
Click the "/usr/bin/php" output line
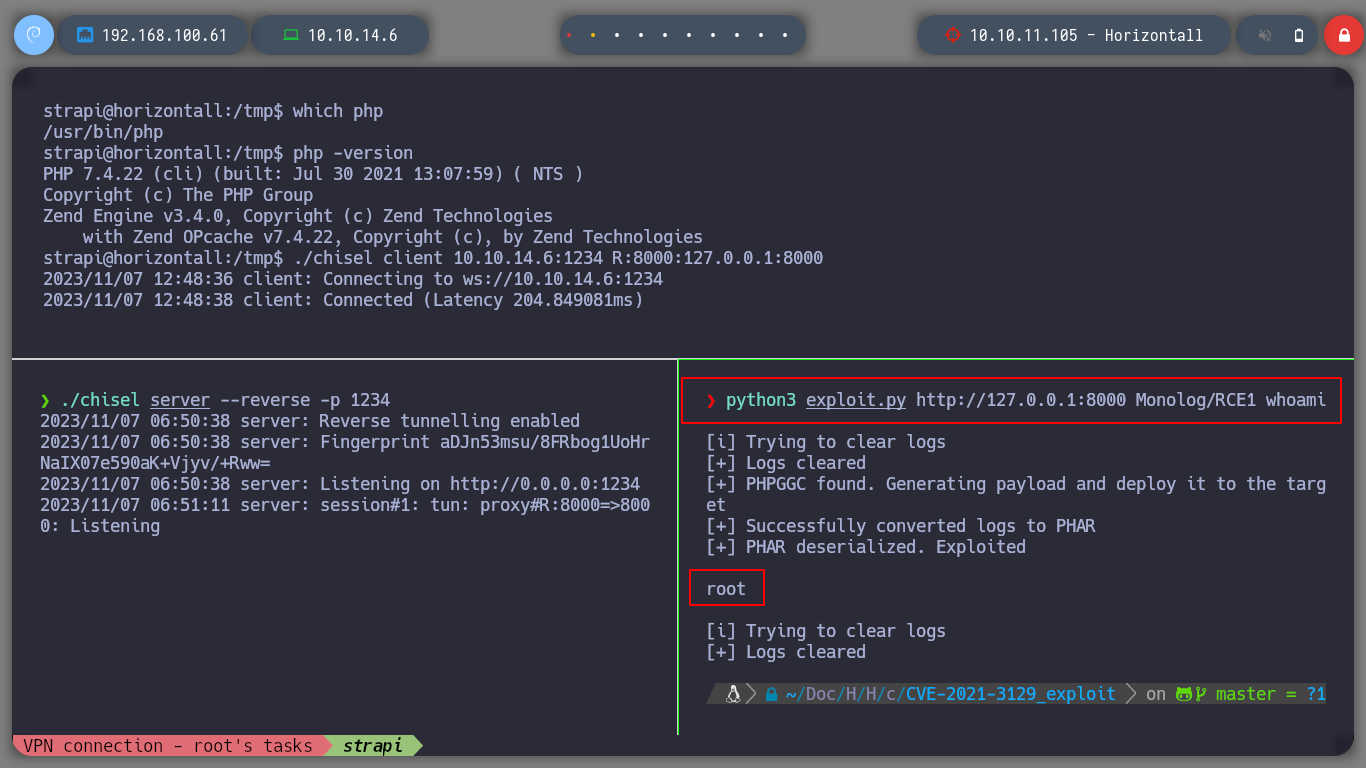pyautogui.click(x=103, y=132)
